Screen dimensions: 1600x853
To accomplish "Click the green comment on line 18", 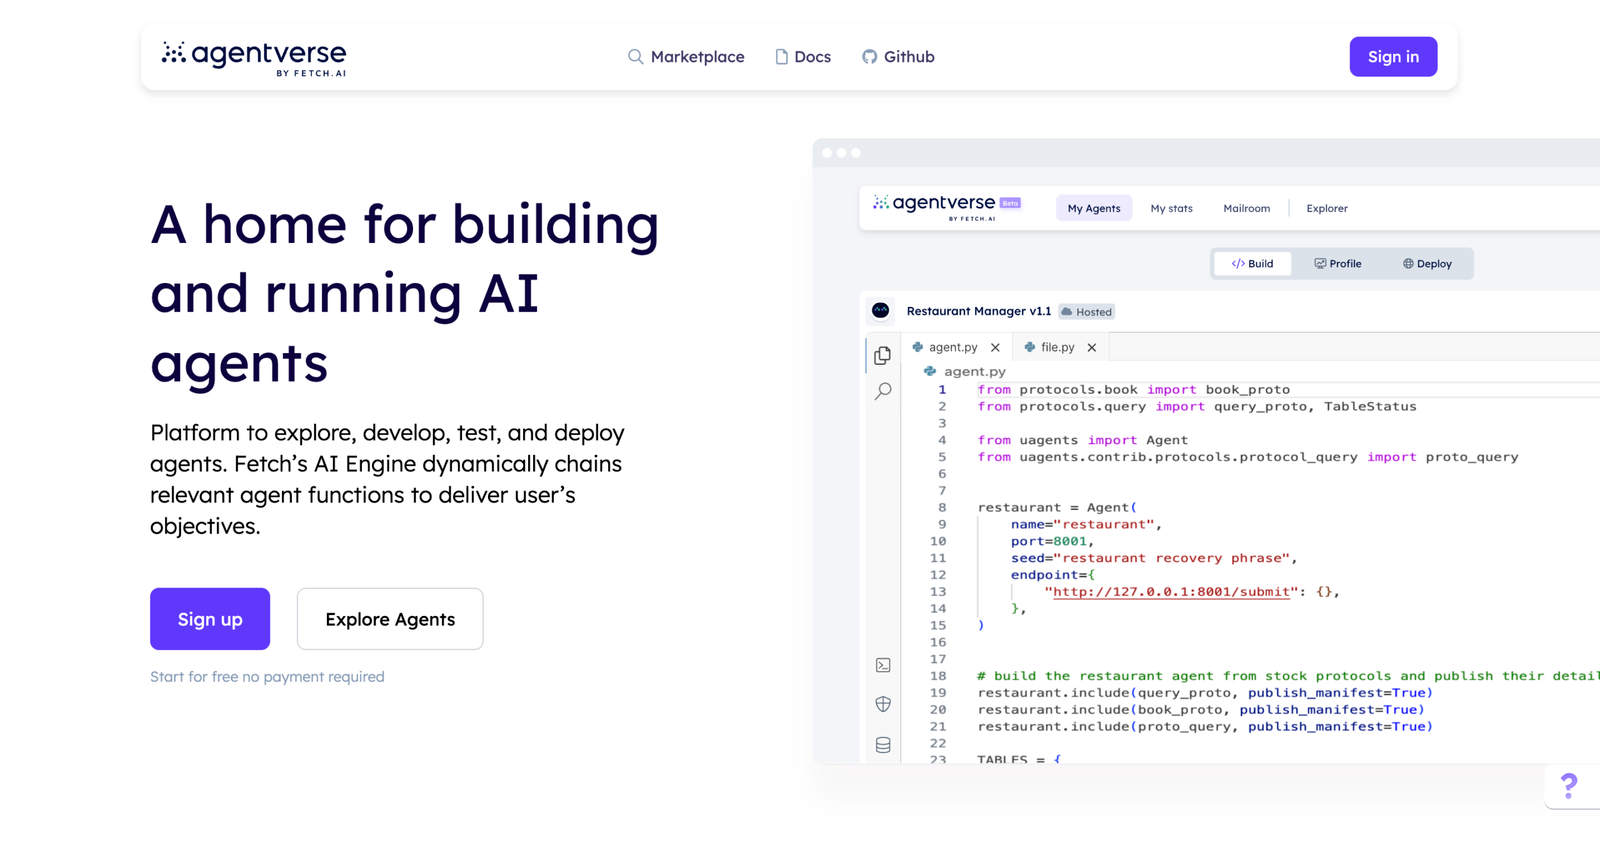I will [x=1288, y=676].
